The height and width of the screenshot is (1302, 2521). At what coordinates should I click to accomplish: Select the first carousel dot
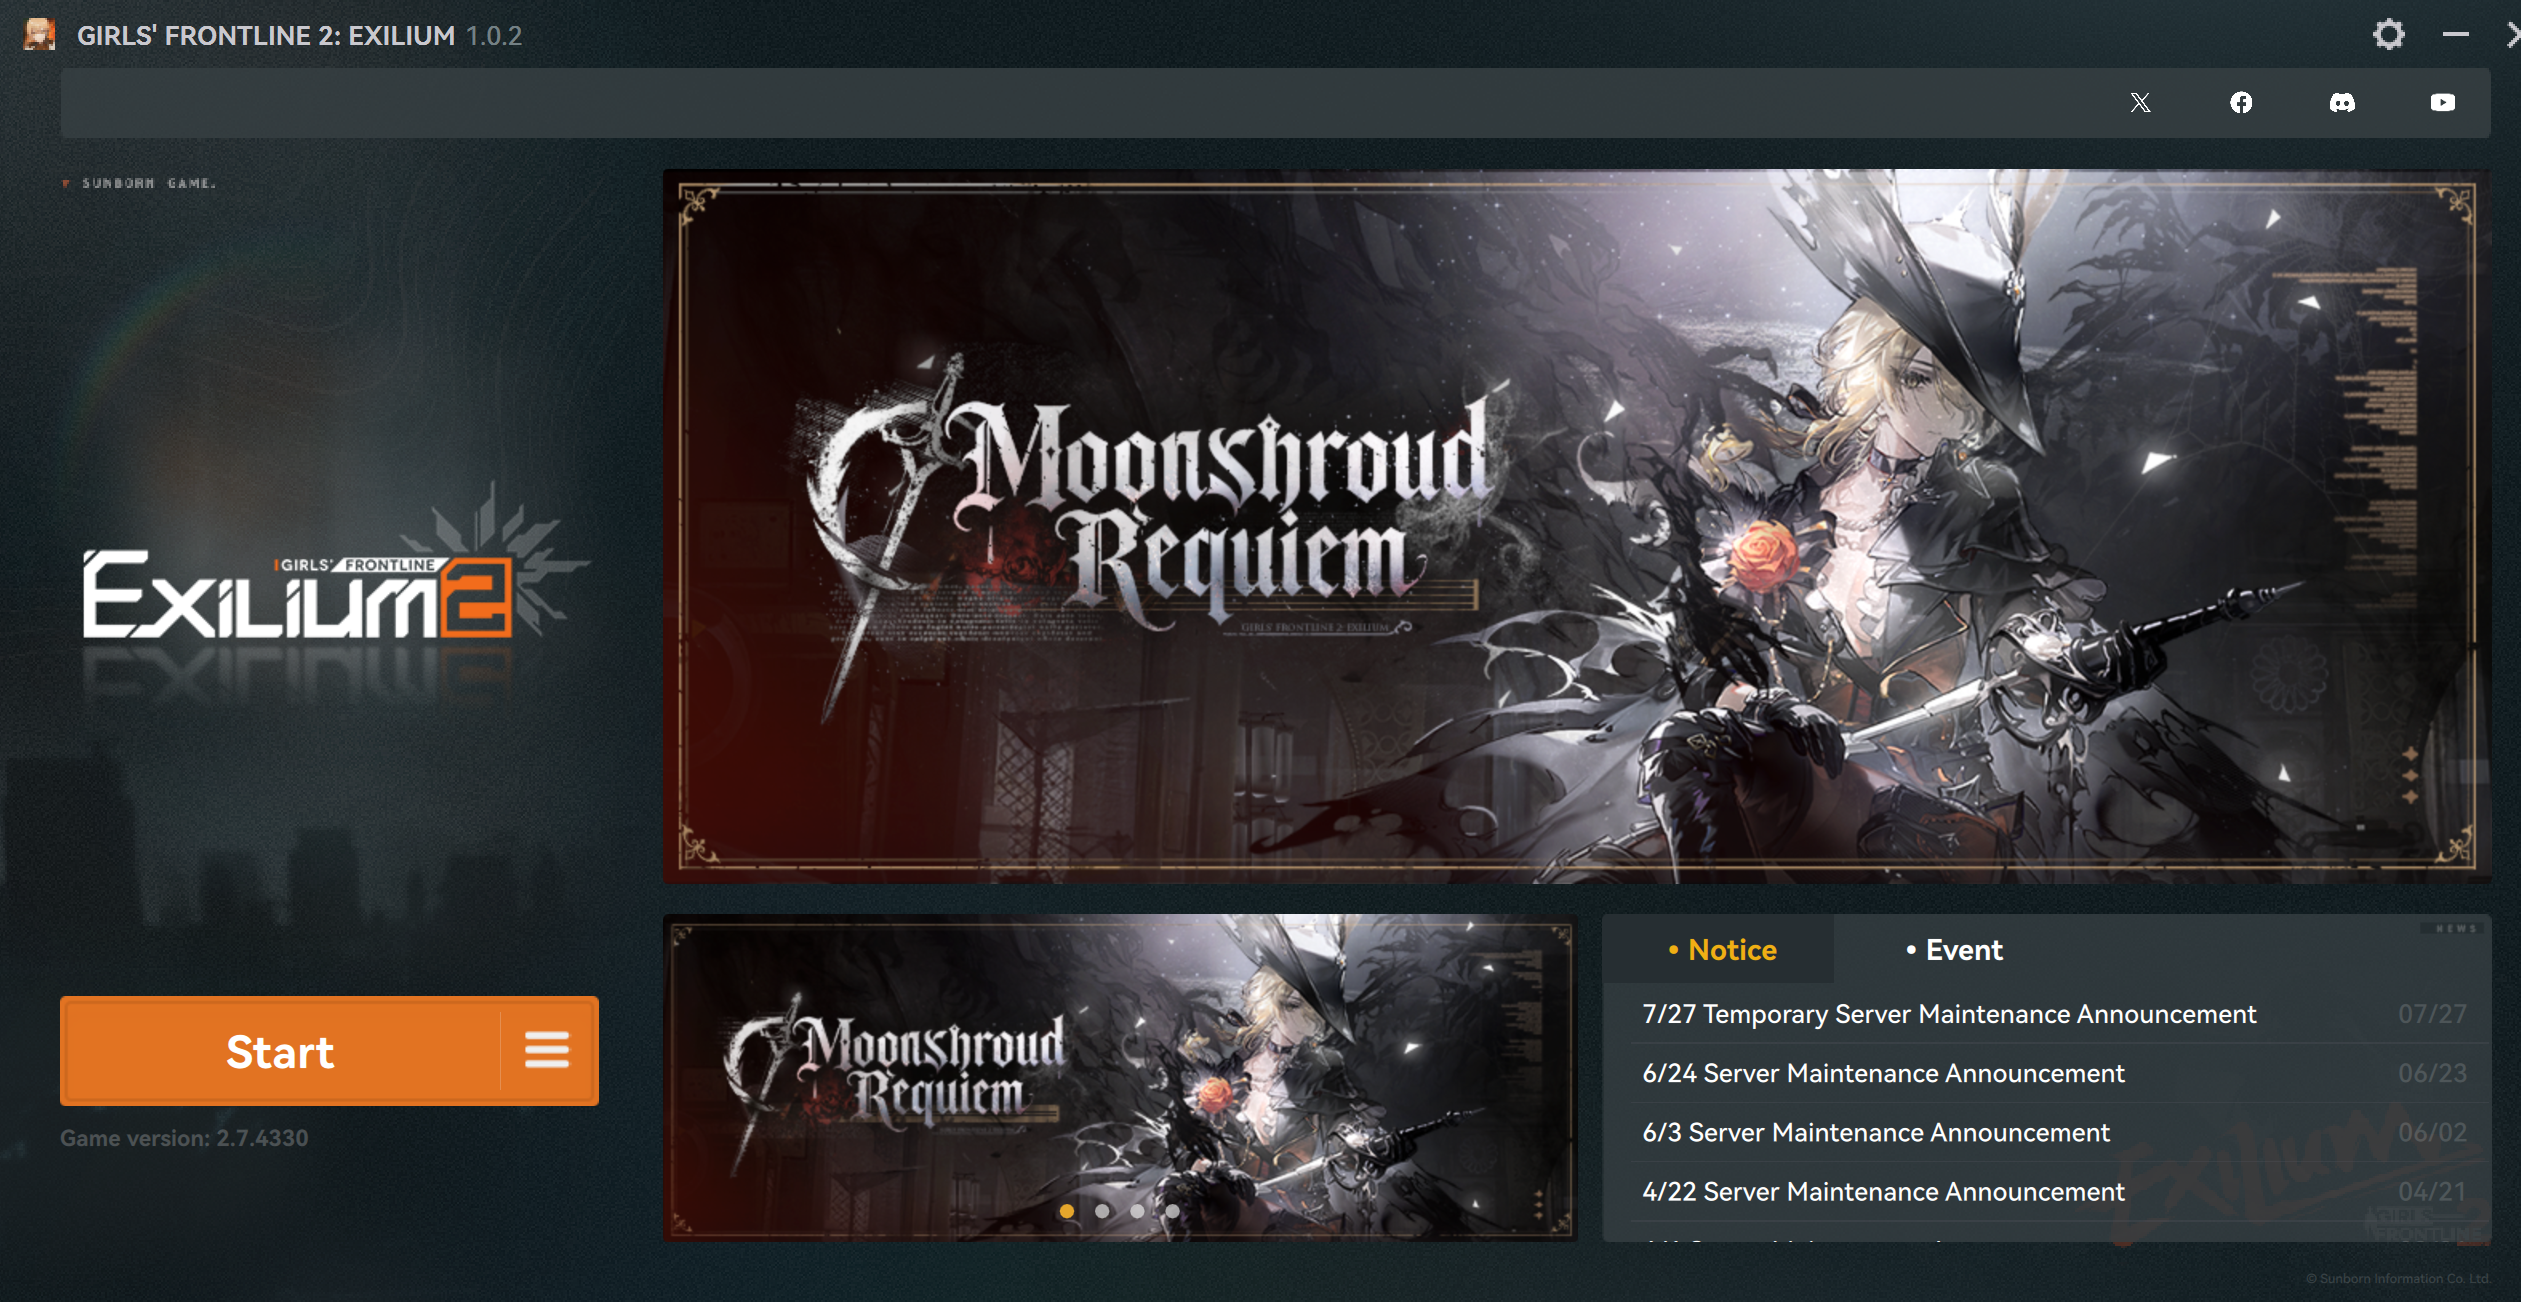[1067, 1211]
